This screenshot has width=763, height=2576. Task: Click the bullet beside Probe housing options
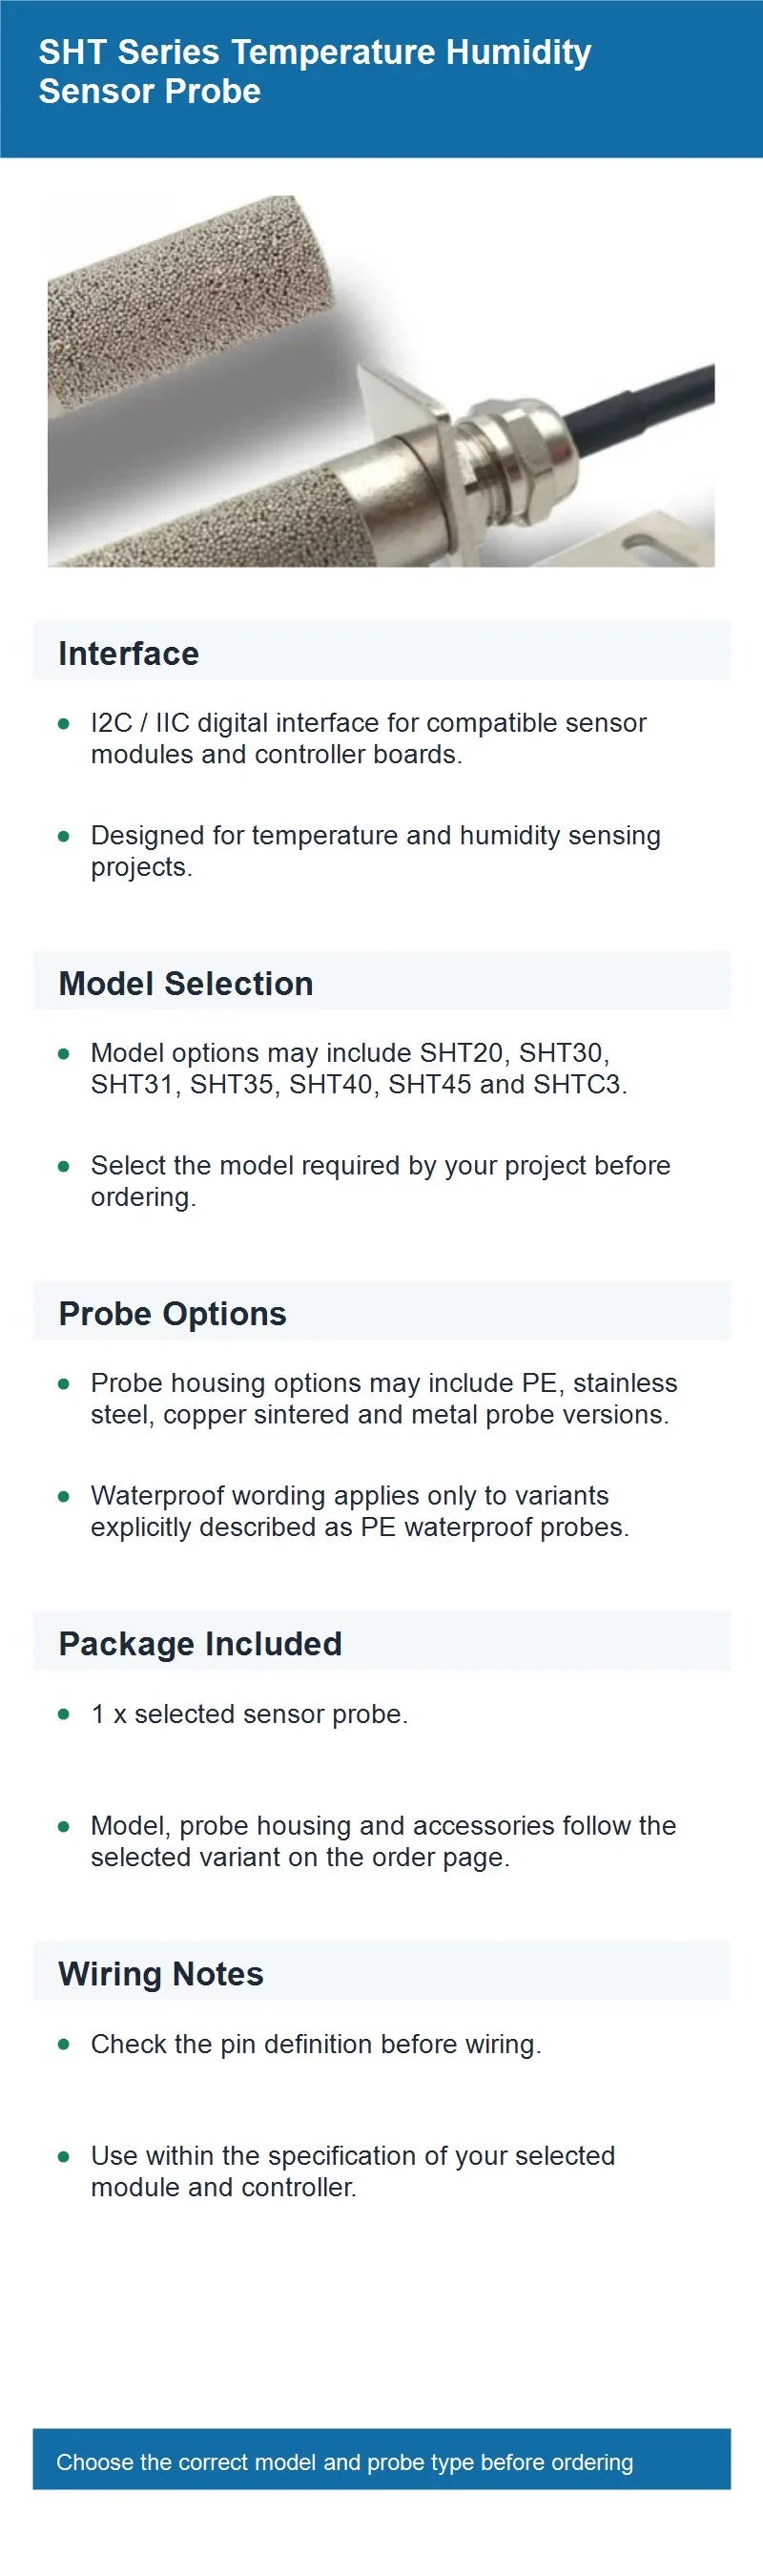[64, 1384]
